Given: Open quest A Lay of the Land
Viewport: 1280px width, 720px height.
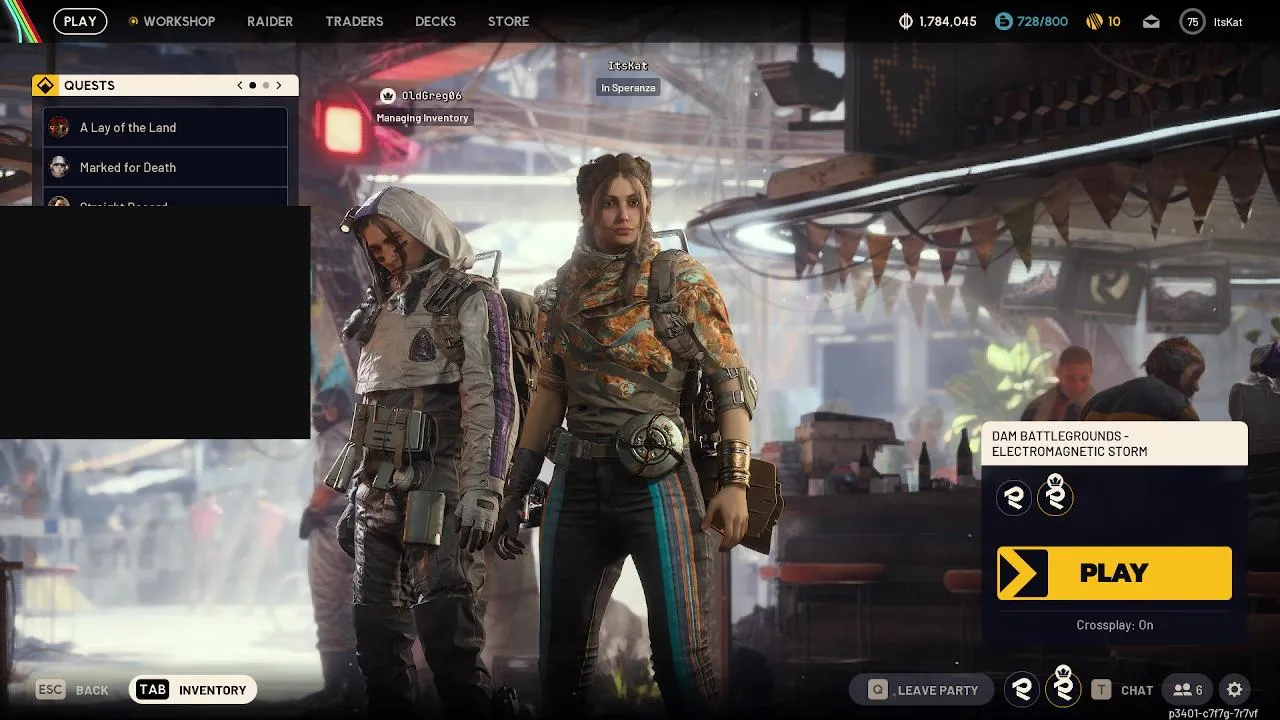Looking at the screenshot, I should pyautogui.click(x=166, y=127).
